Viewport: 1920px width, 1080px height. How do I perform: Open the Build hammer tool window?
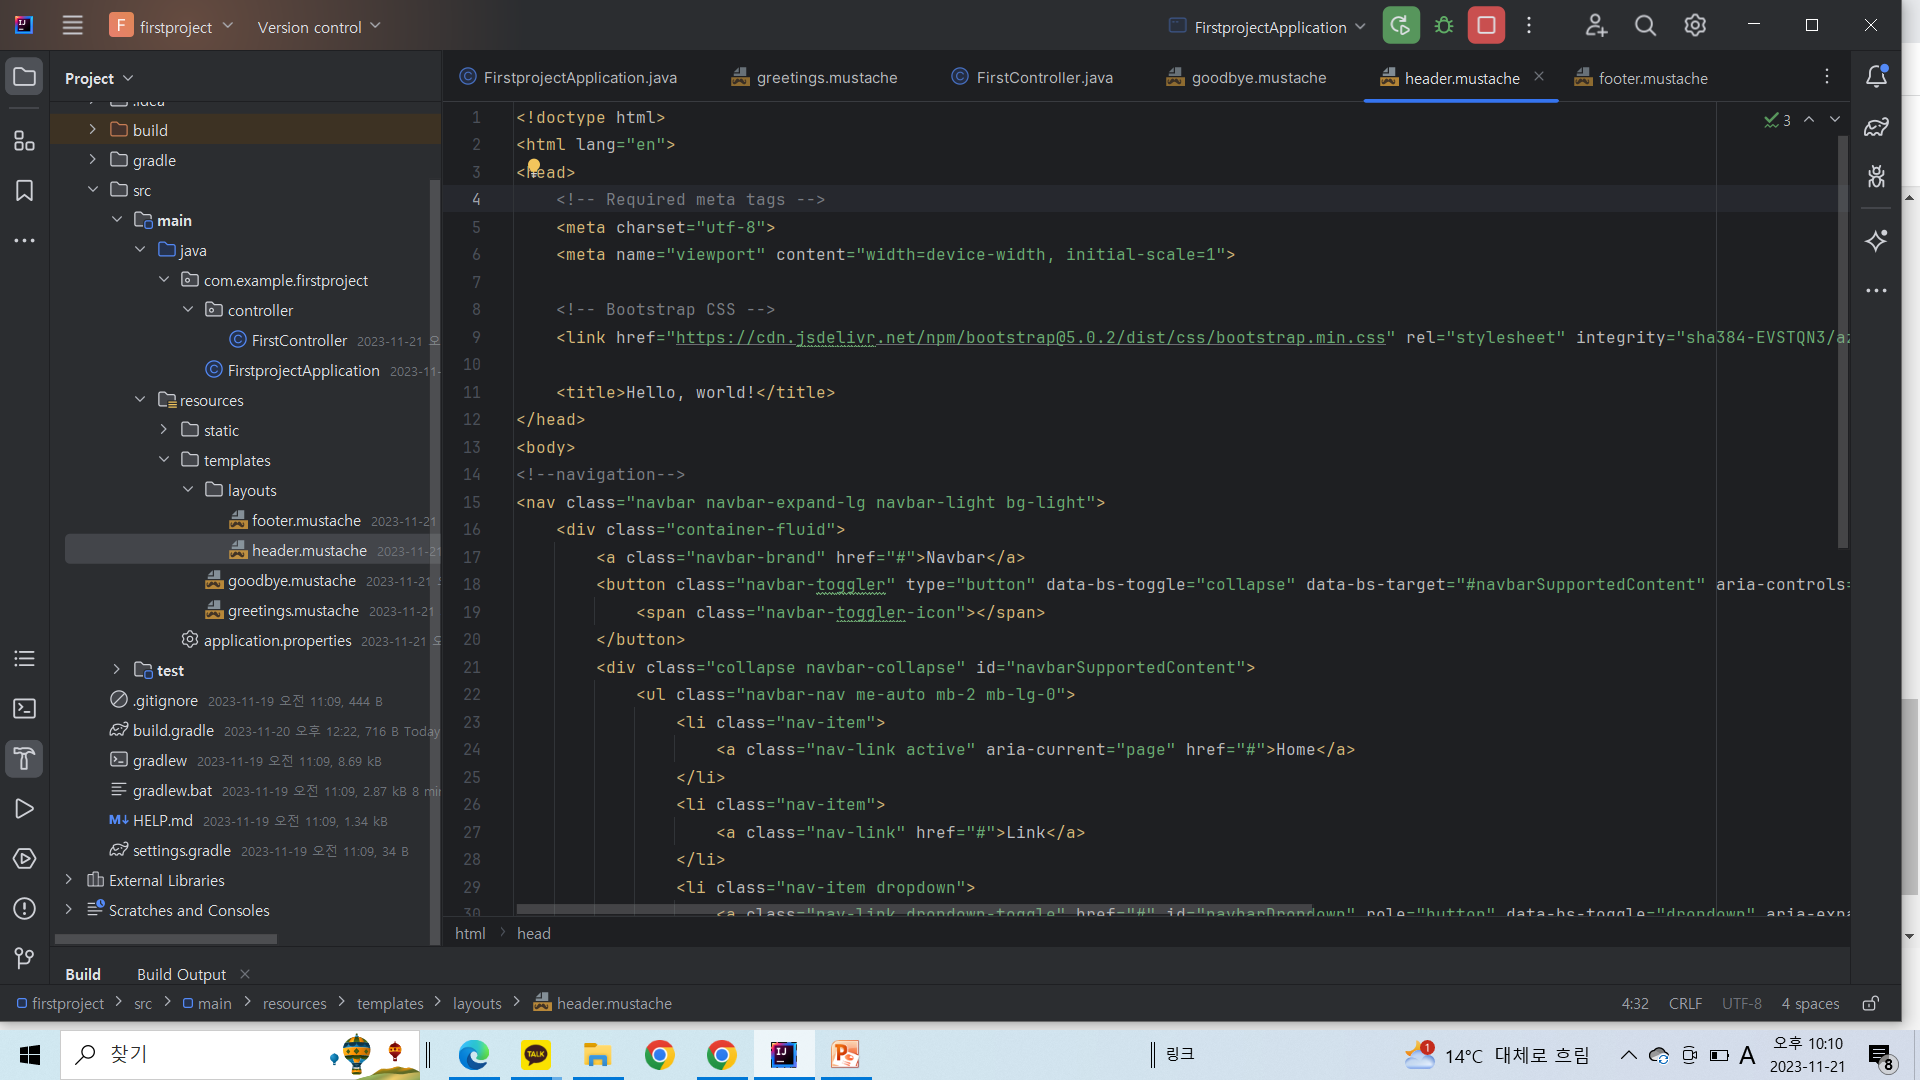tap(24, 759)
